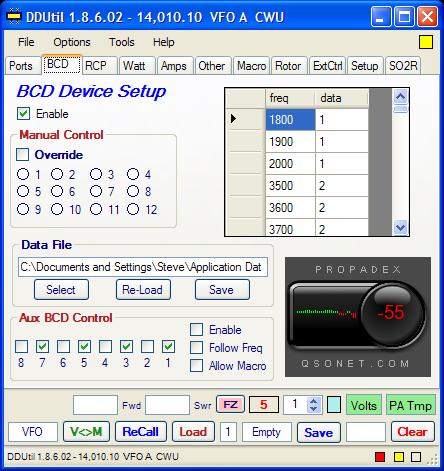This screenshot has width=444, height=471.
Task: Decrement the numeric spinner down arrow
Action: tap(314, 409)
